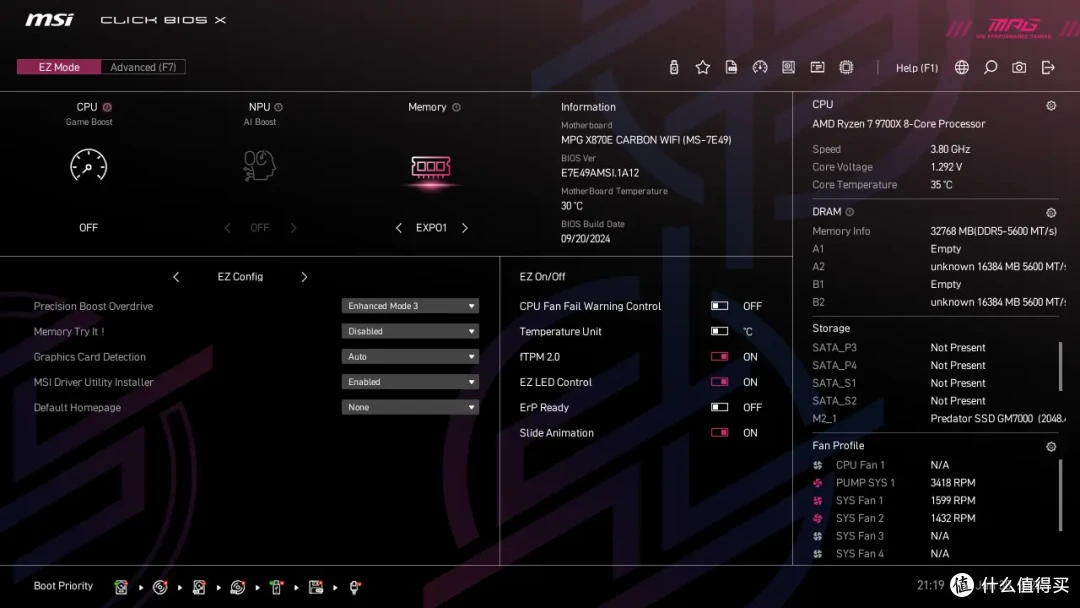Click the NPU AI Boost head icon
Viewport: 1080px width, 608px height.
[260, 165]
